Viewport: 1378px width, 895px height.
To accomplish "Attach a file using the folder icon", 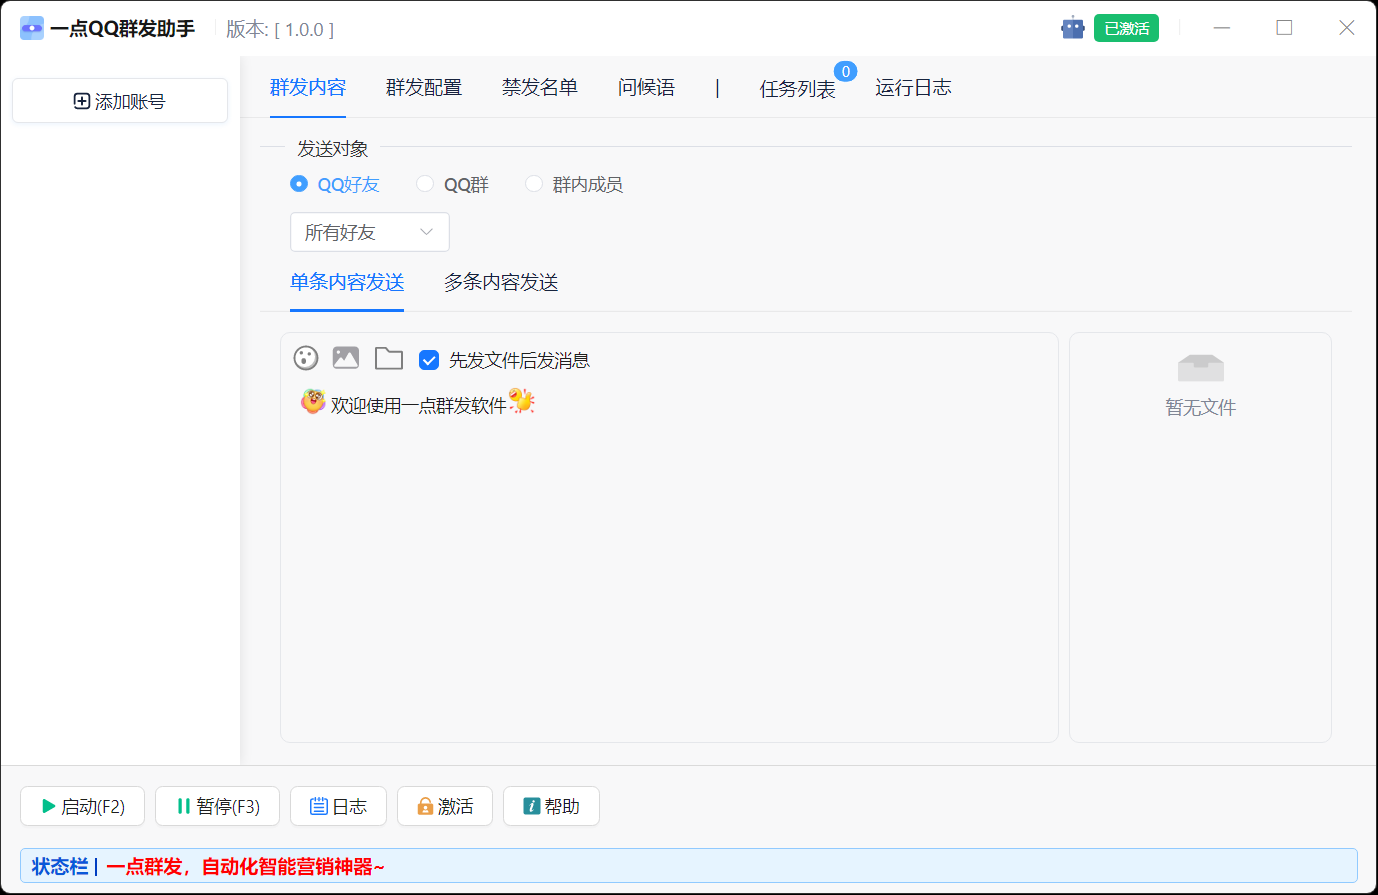I will (x=388, y=357).
